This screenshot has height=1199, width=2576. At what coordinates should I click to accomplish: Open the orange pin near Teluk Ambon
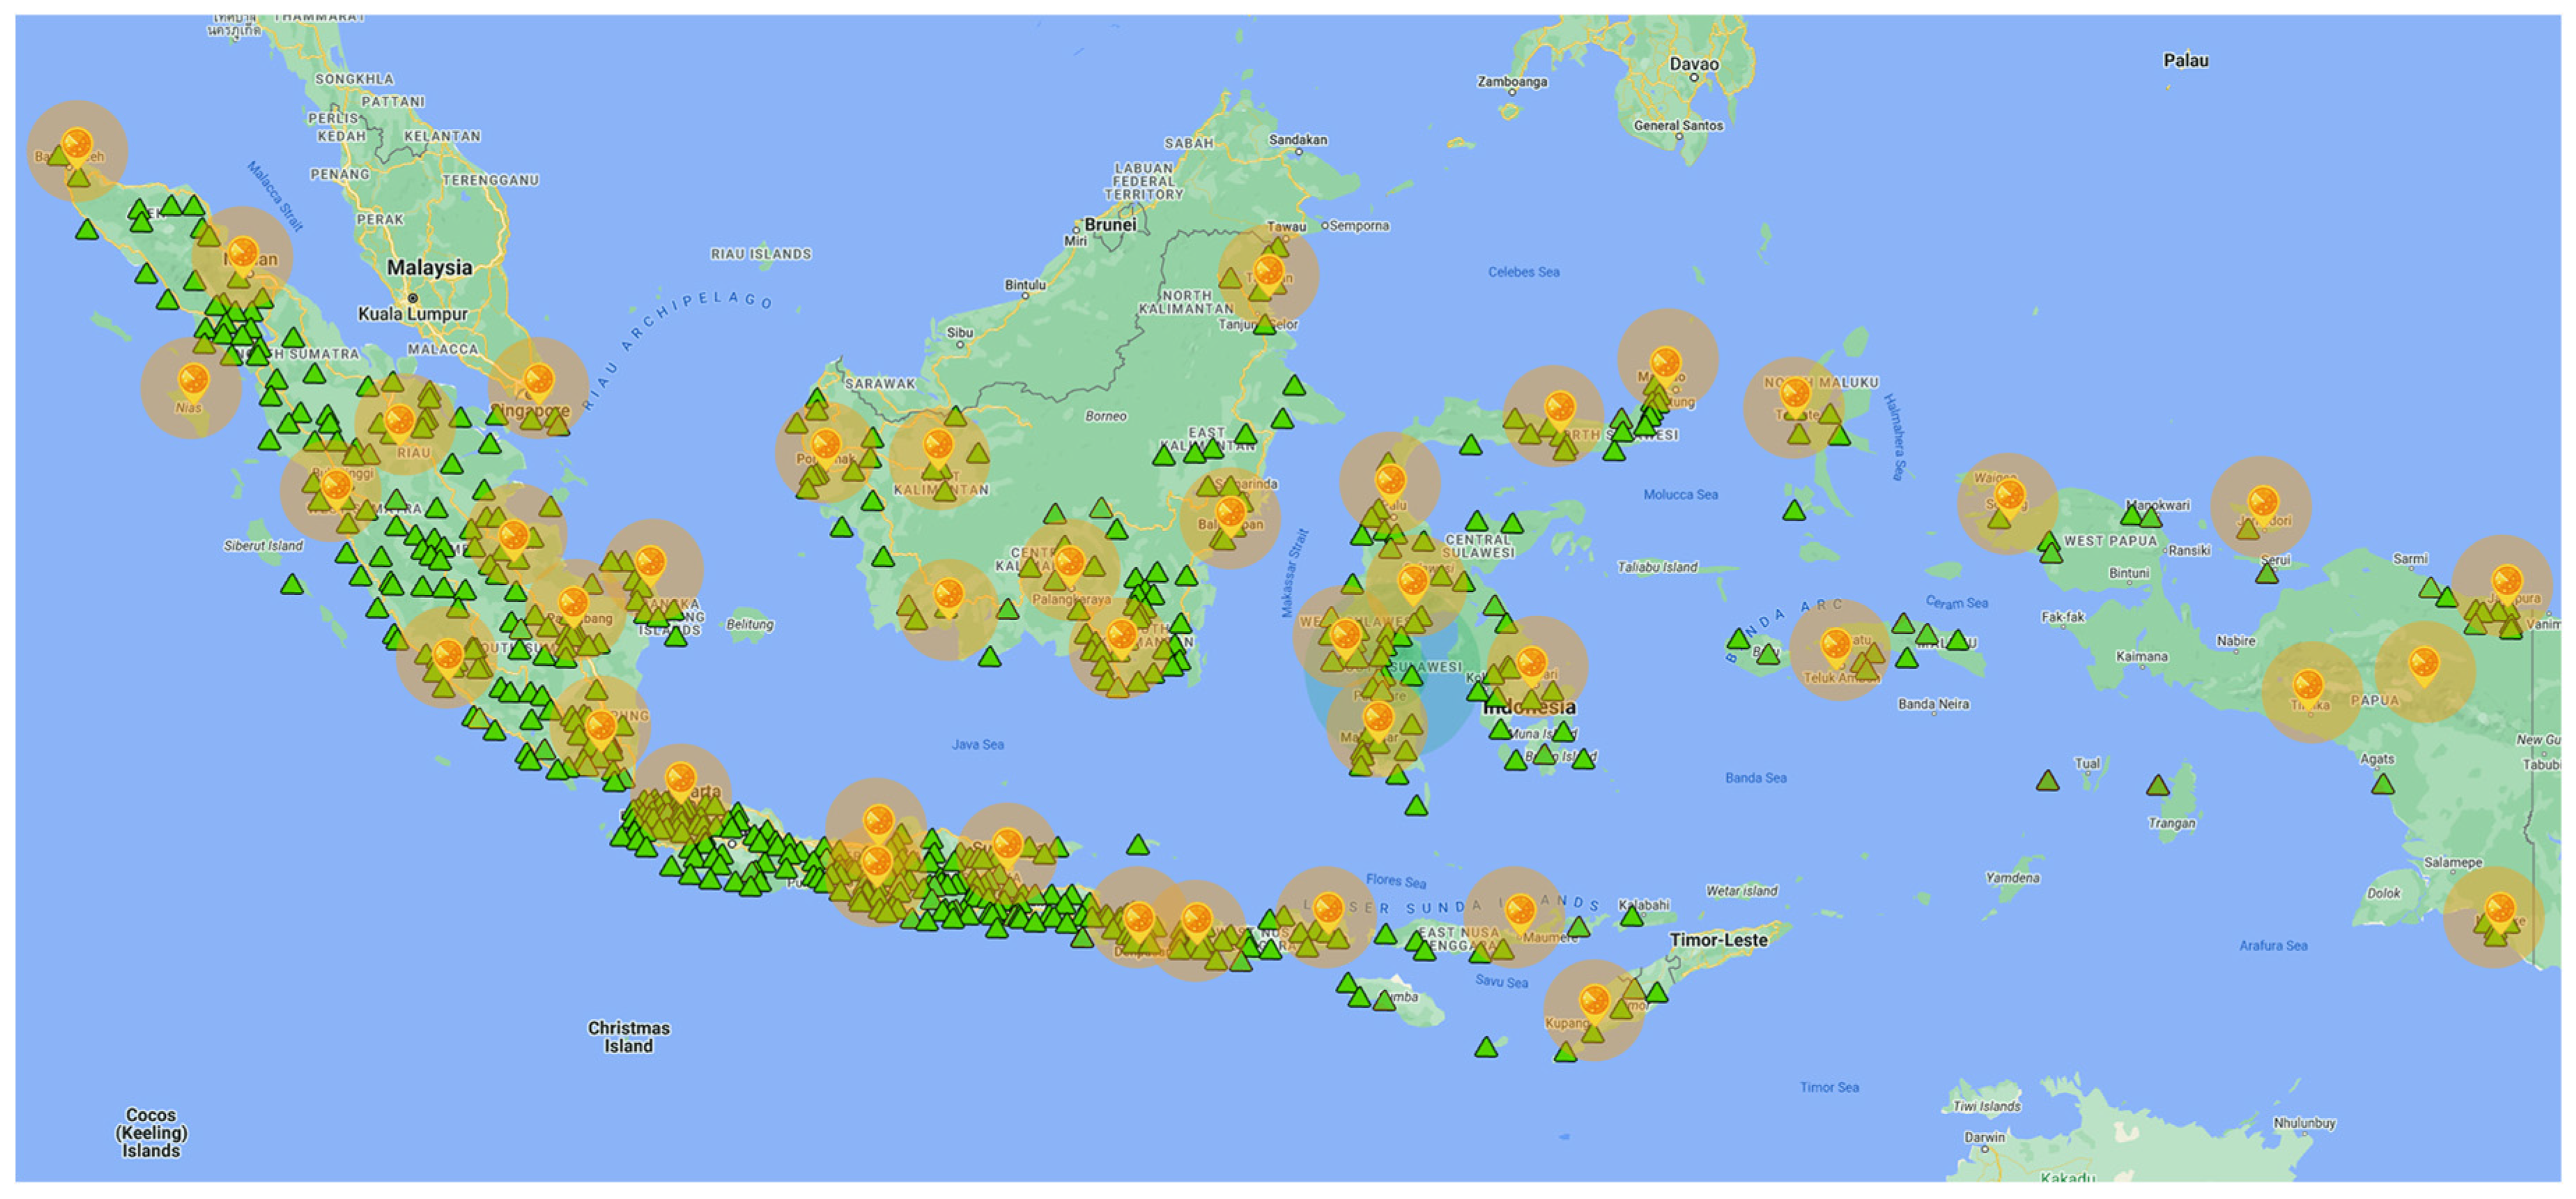pyautogui.click(x=1835, y=643)
